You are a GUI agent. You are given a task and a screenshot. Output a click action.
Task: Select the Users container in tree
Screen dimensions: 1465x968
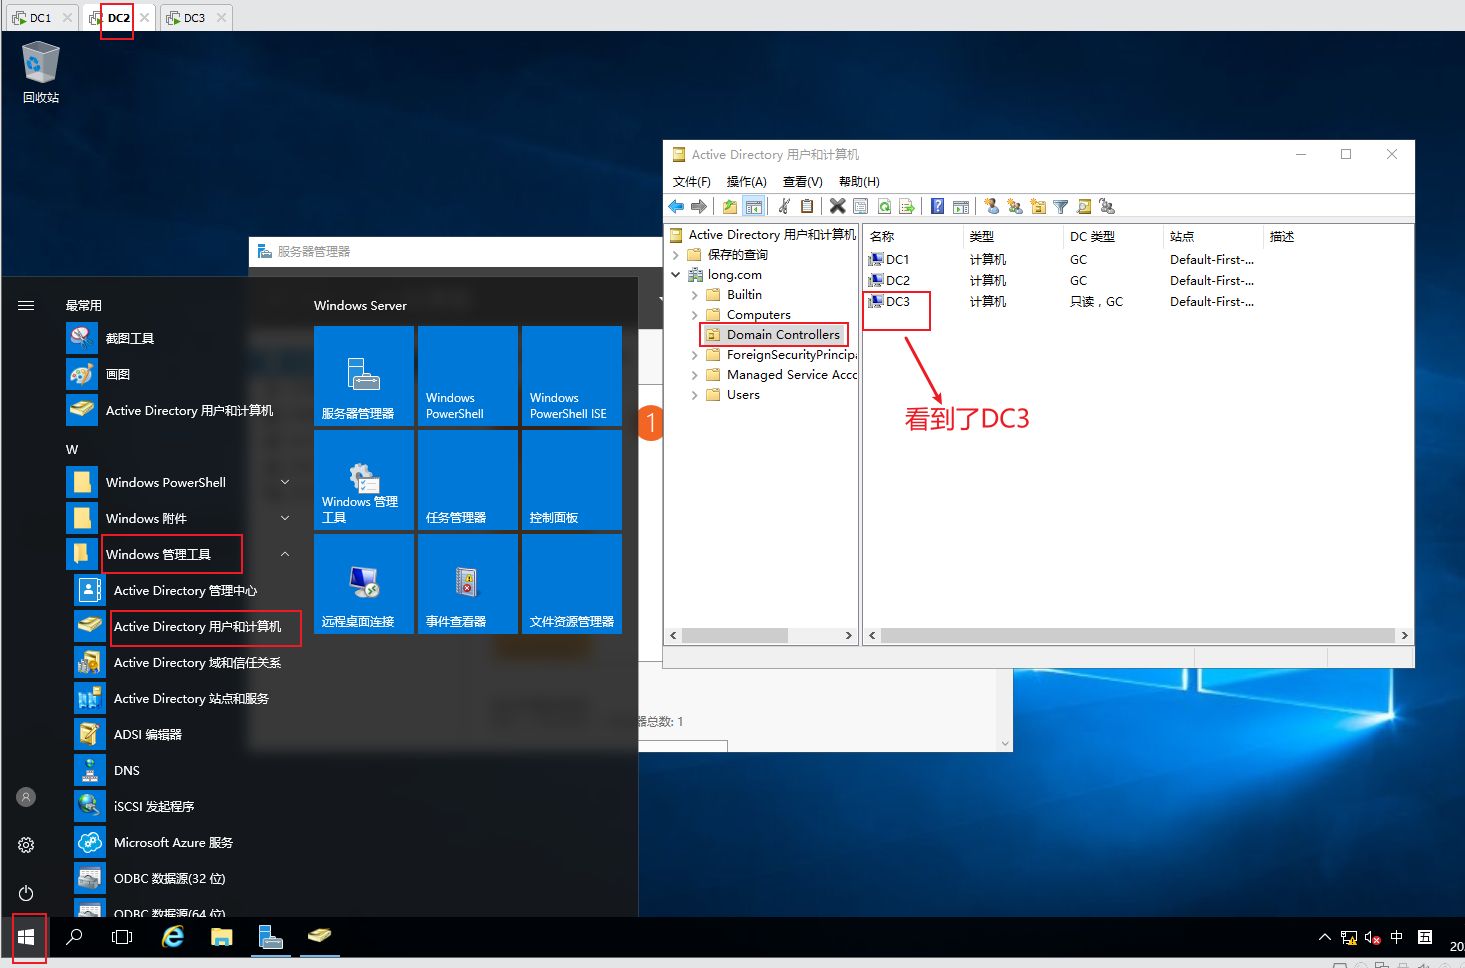point(743,395)
